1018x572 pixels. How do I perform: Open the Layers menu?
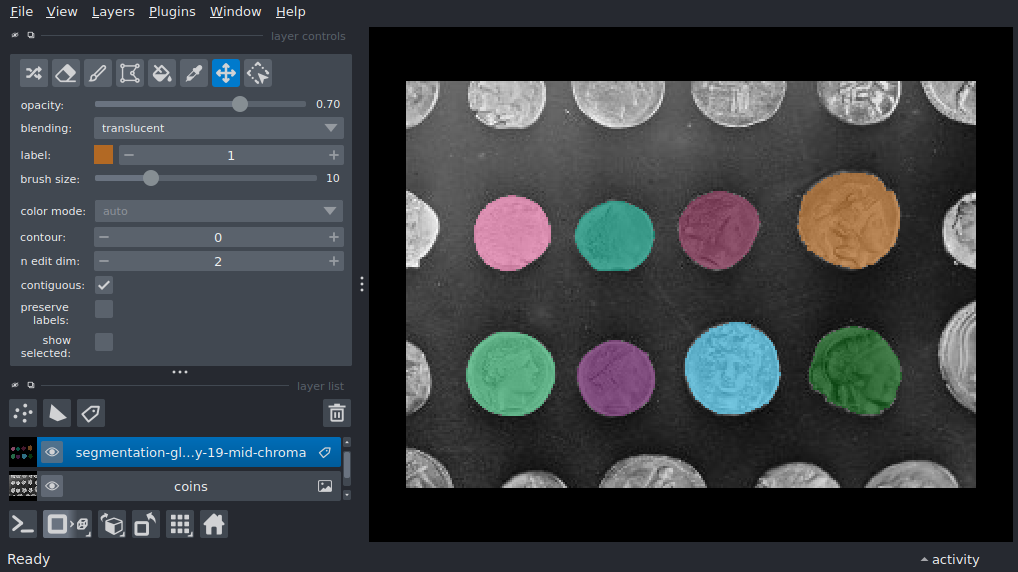click(113, 12)
